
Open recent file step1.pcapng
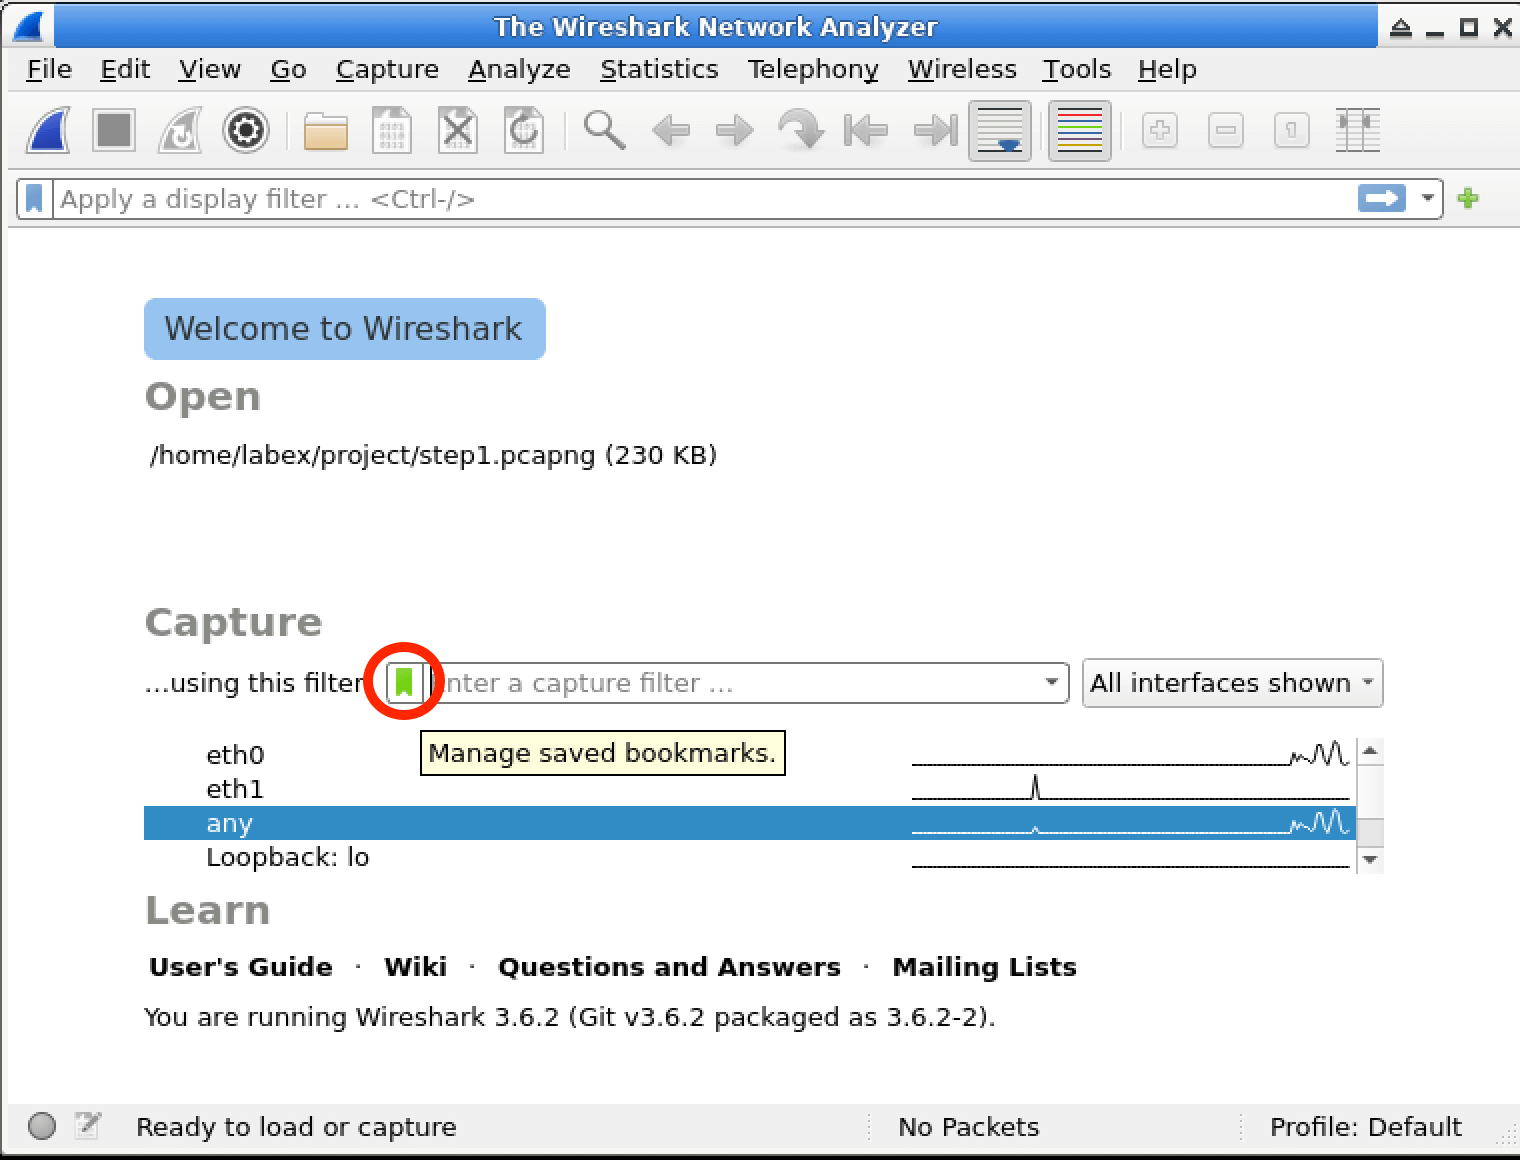pos(432,456)
